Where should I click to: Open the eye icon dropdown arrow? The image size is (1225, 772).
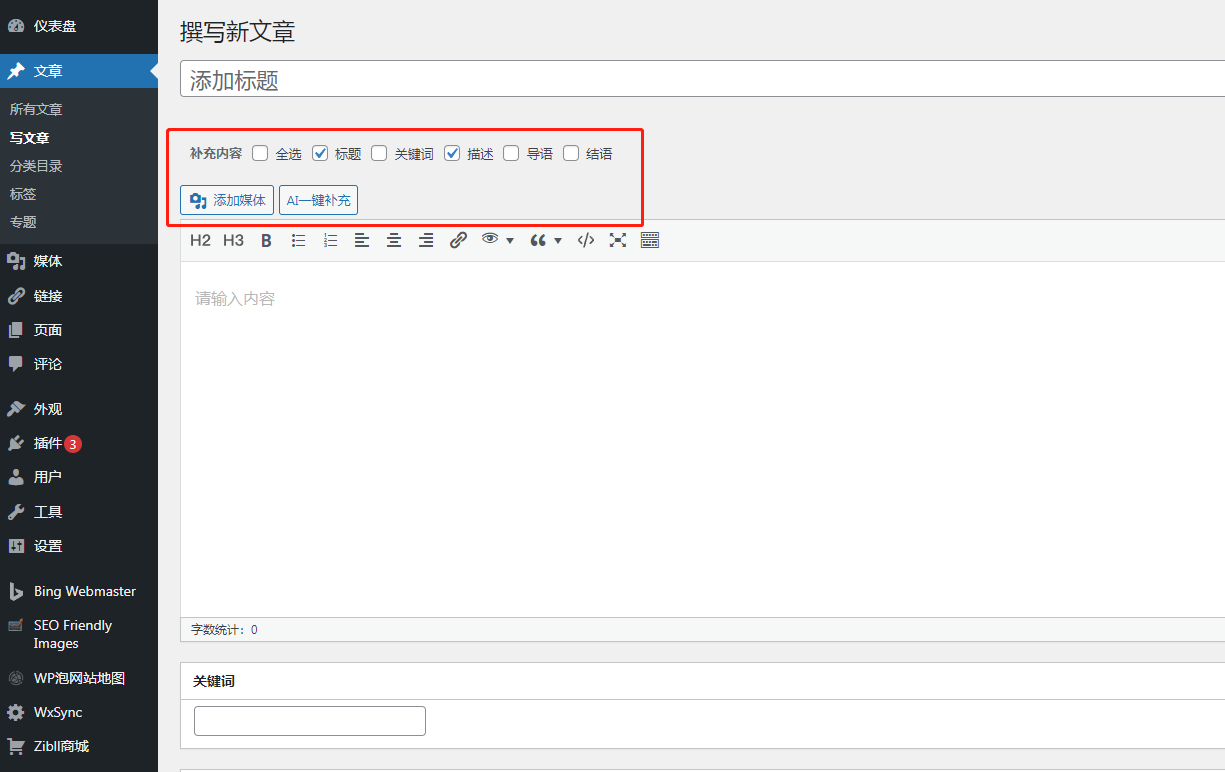pos(510,241)
